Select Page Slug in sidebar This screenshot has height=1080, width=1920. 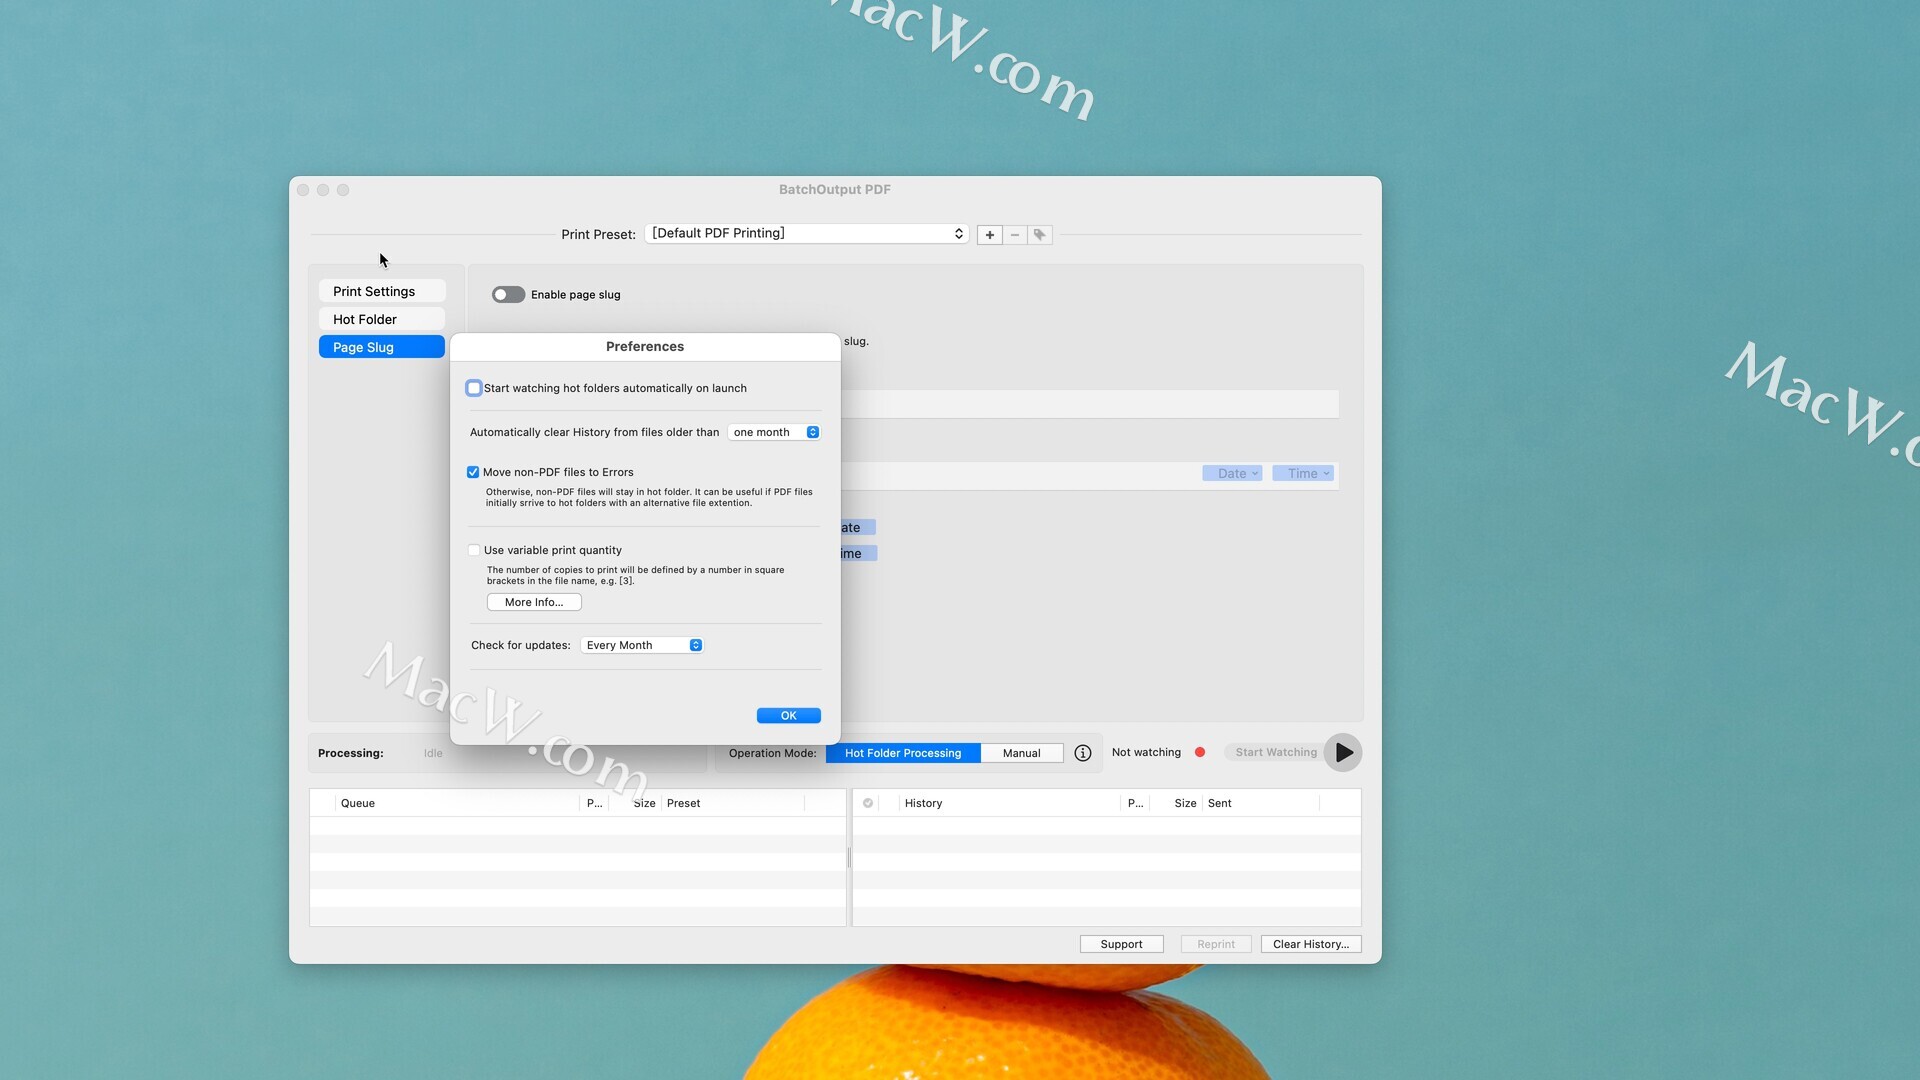click(x=382, y=347)
